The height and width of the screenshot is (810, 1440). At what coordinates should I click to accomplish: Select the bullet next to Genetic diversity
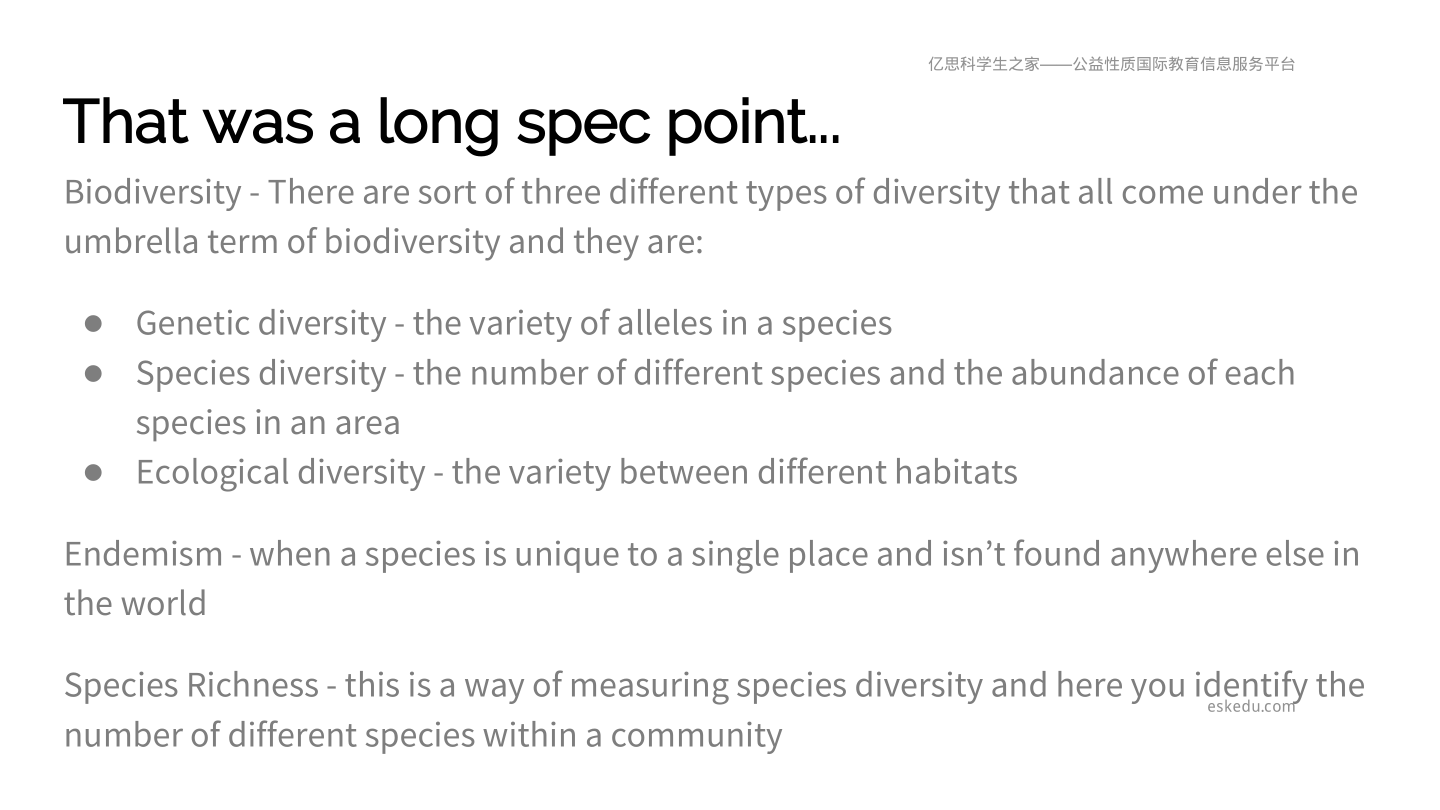pos(94,323)
